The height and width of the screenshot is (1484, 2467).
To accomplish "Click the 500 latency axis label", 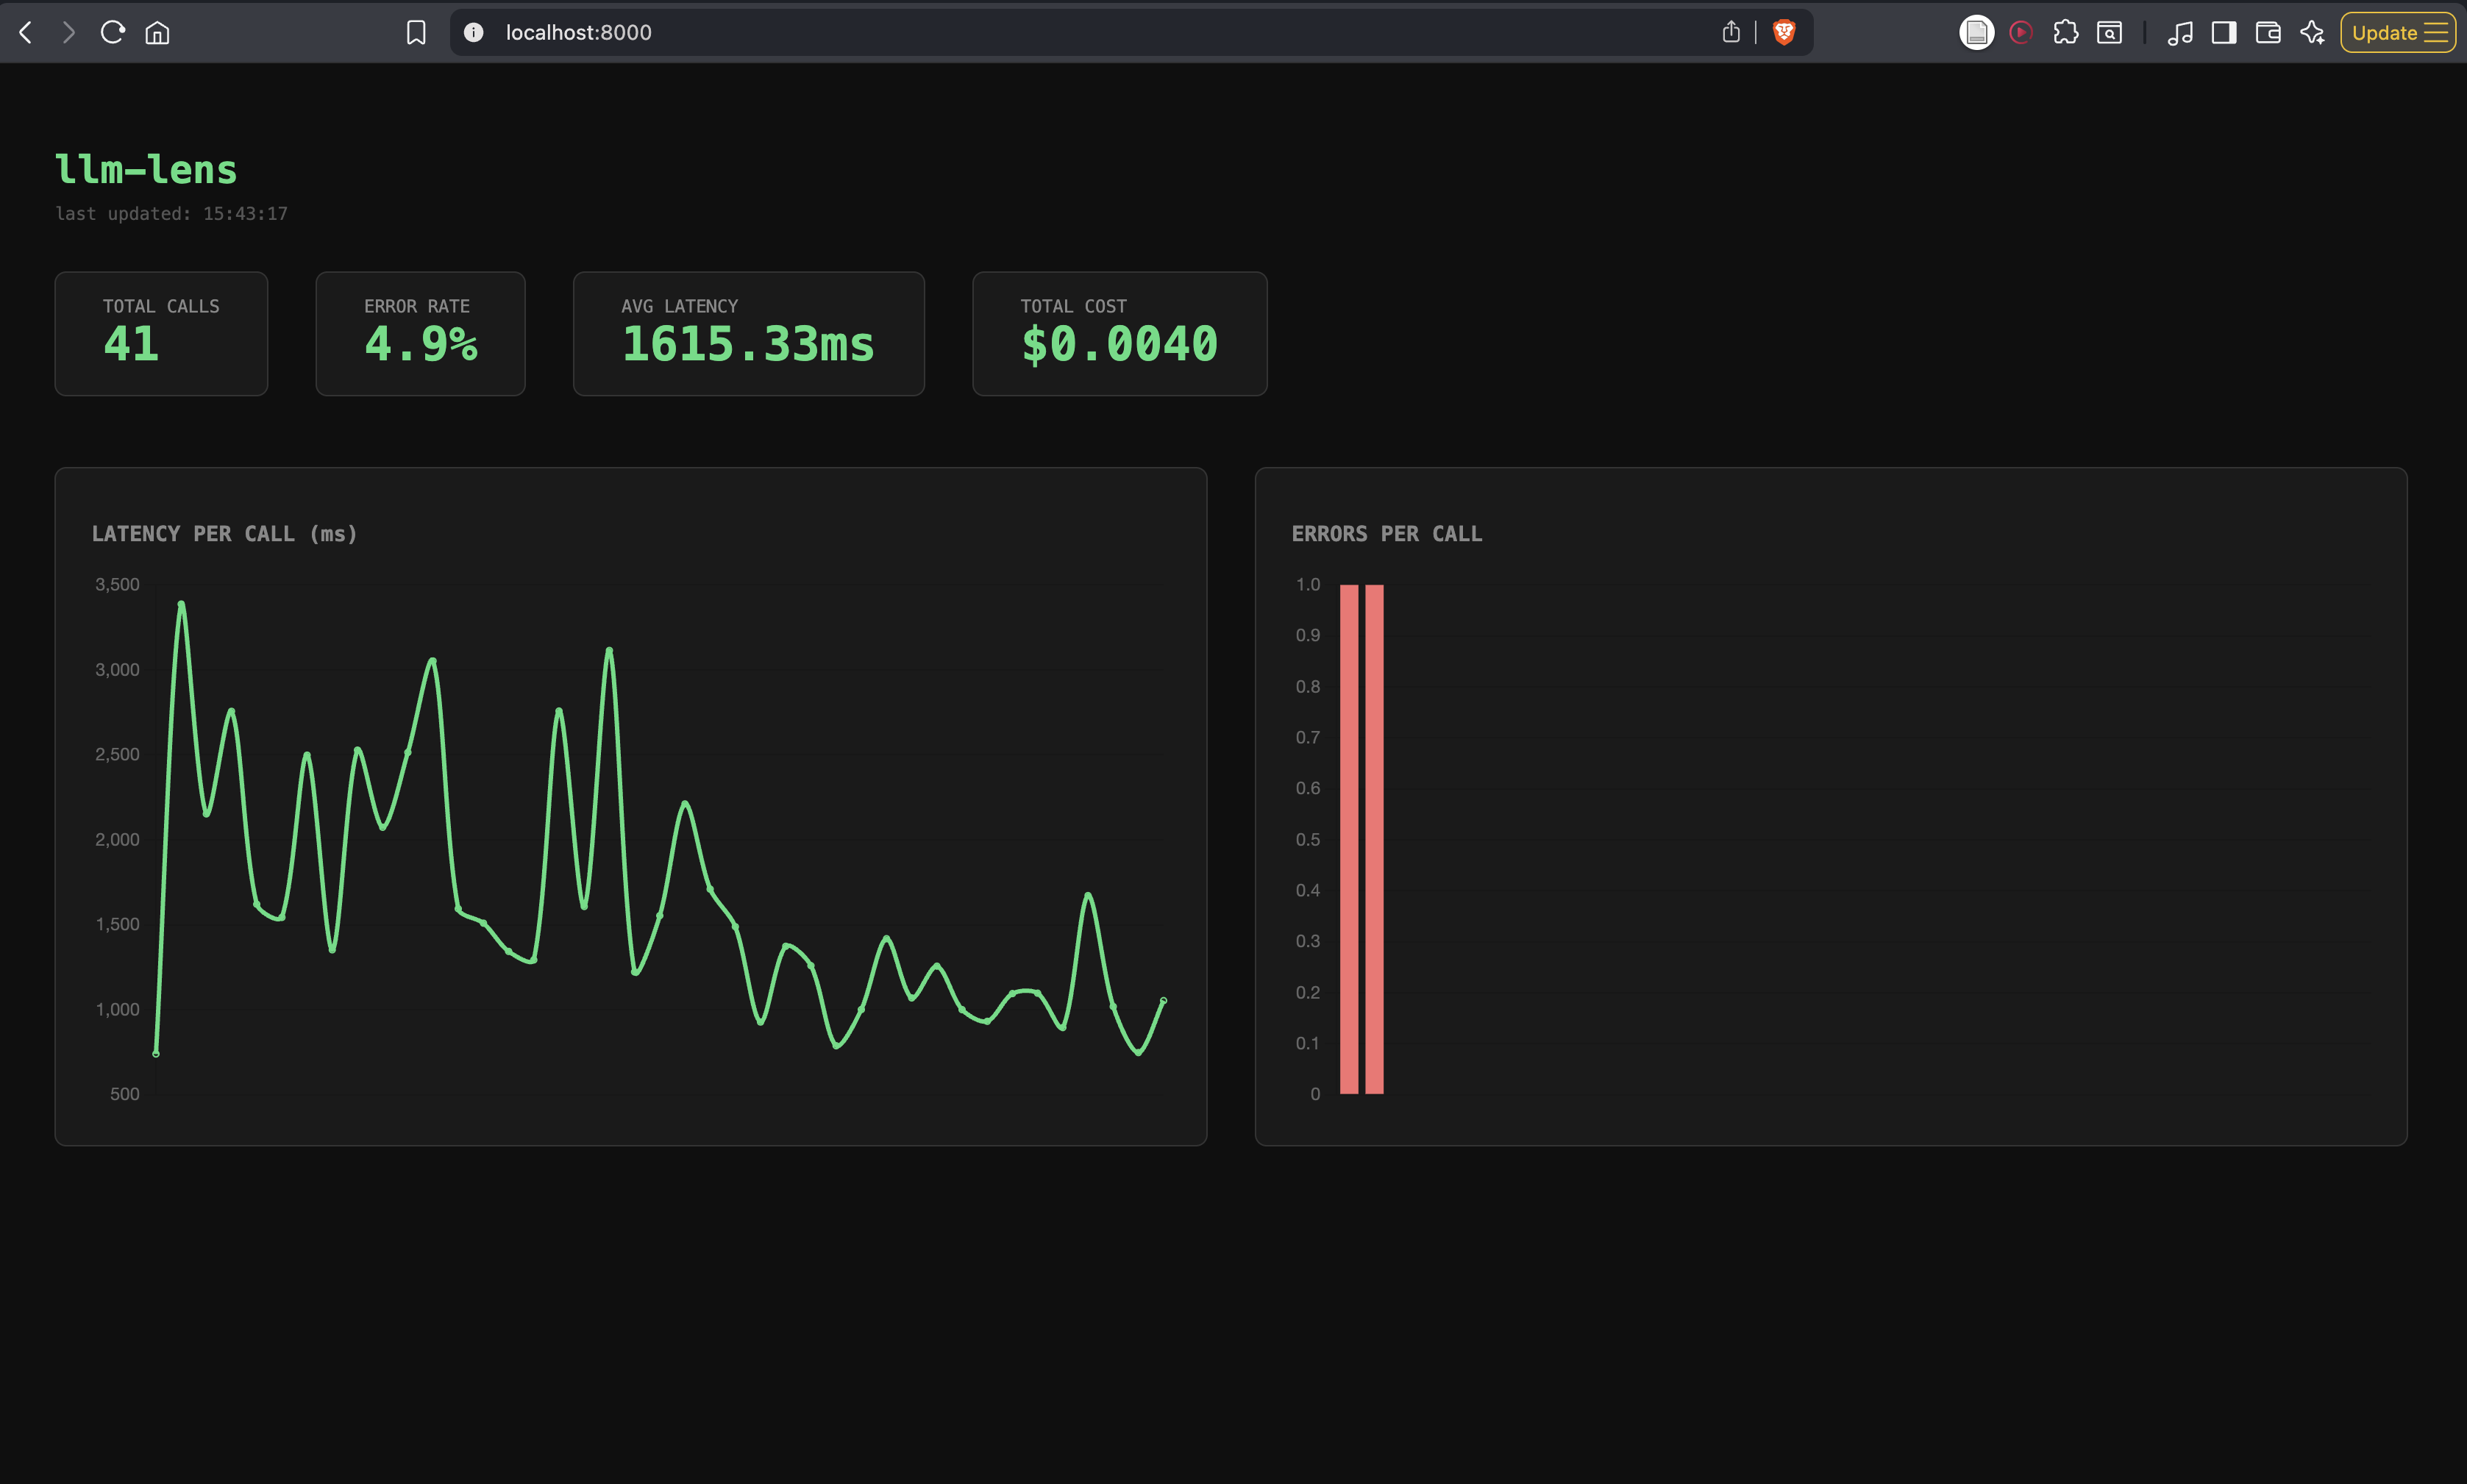I will [x=125, y=1094].
